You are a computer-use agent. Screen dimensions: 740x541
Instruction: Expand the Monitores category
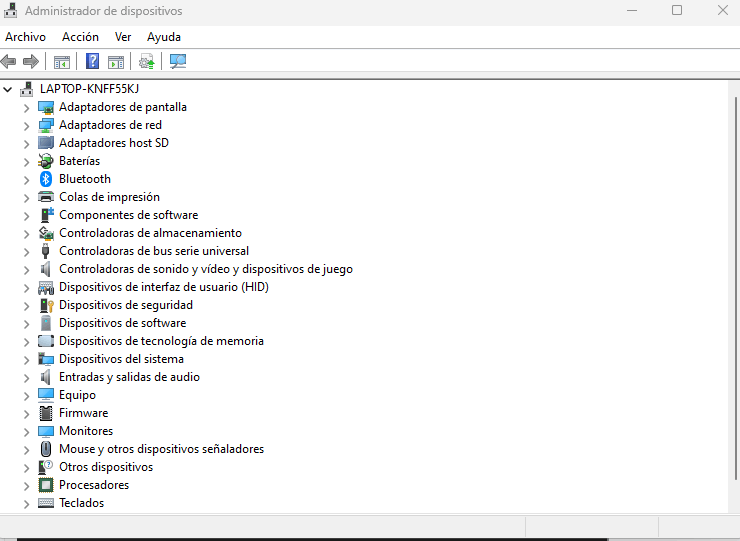[26, 432]
